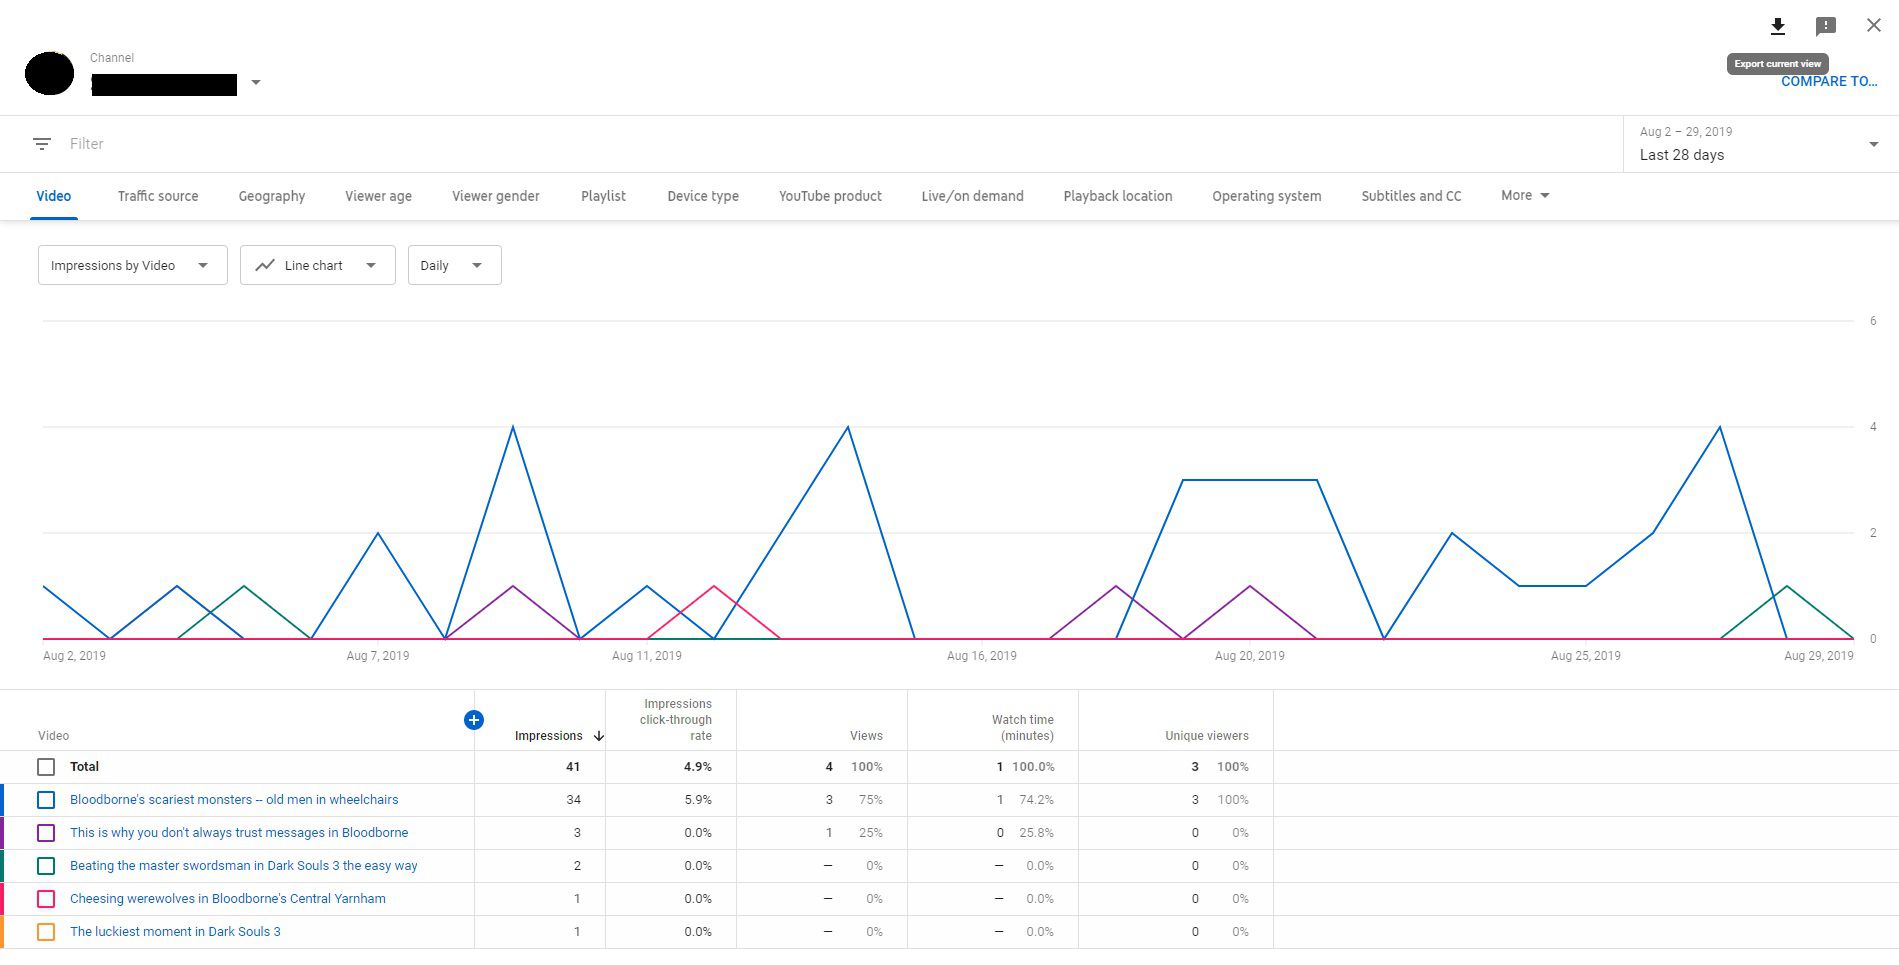Toggle the Total row checkbox
The height and width of the screenshot is (965, 1899).
[46, 767]
